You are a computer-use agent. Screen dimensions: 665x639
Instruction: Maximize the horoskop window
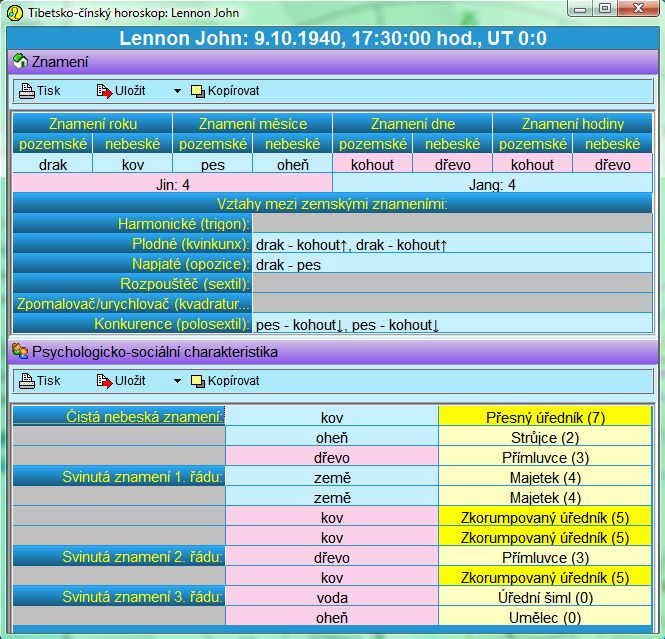[x=605, y=8]
